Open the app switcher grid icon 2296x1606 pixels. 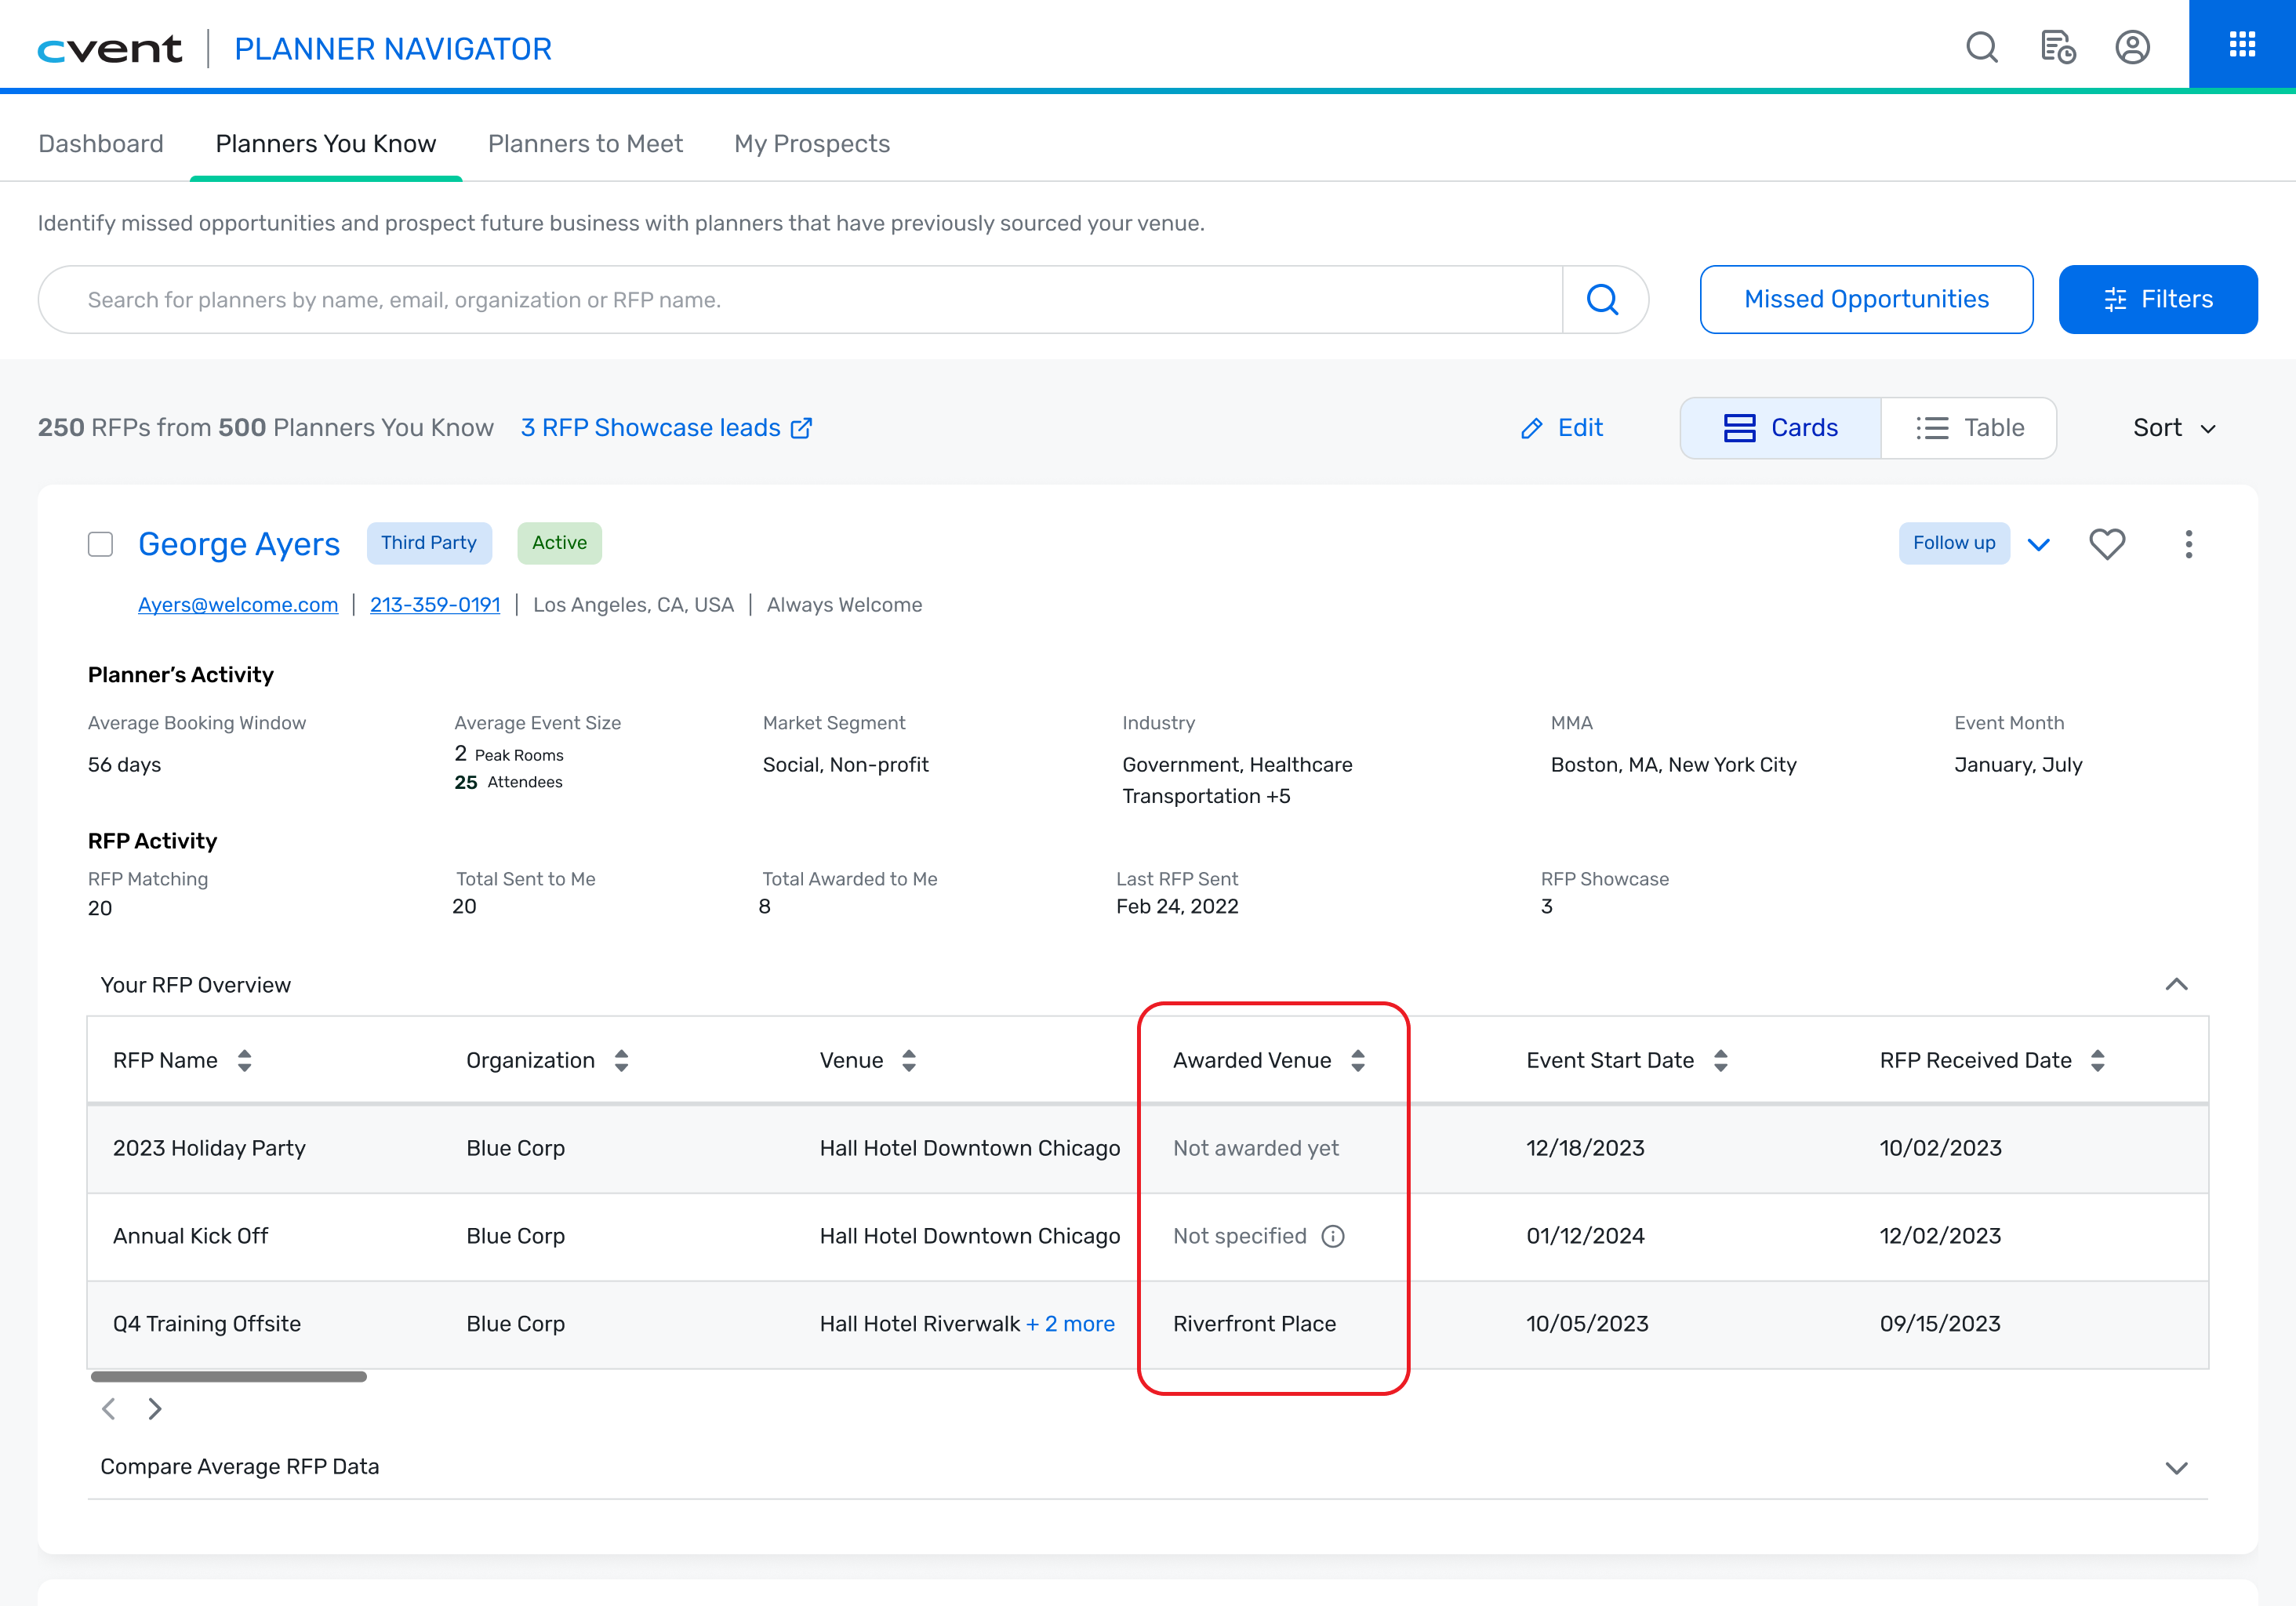(x=2242, y=45)
